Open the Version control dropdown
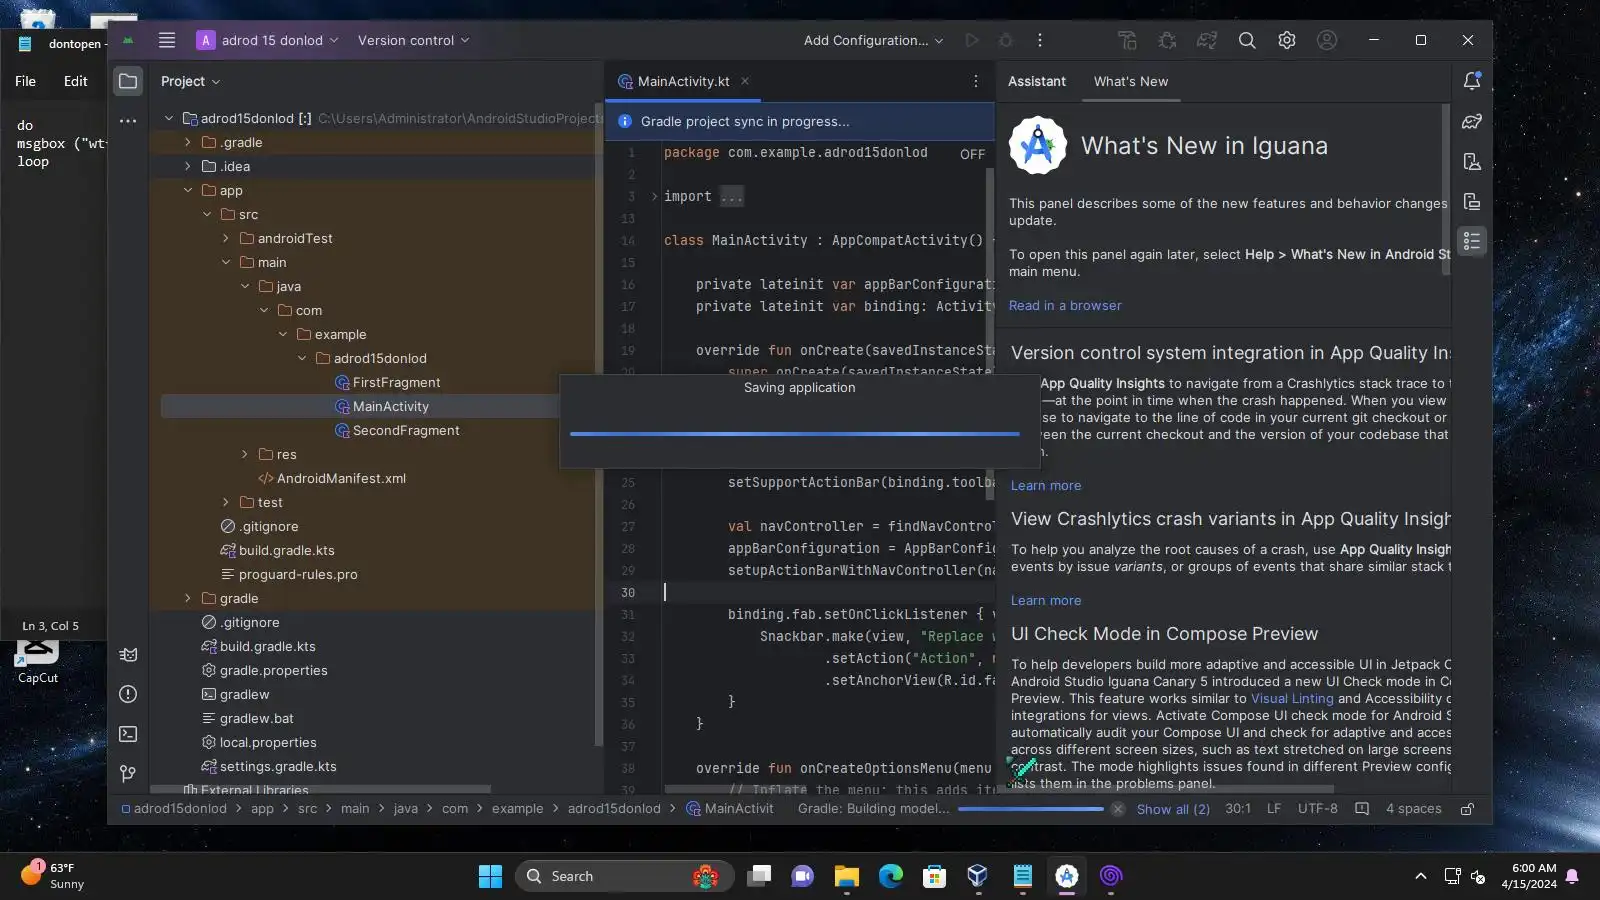Viewport: 1600px width, 900px height. (x=413, y=40)
